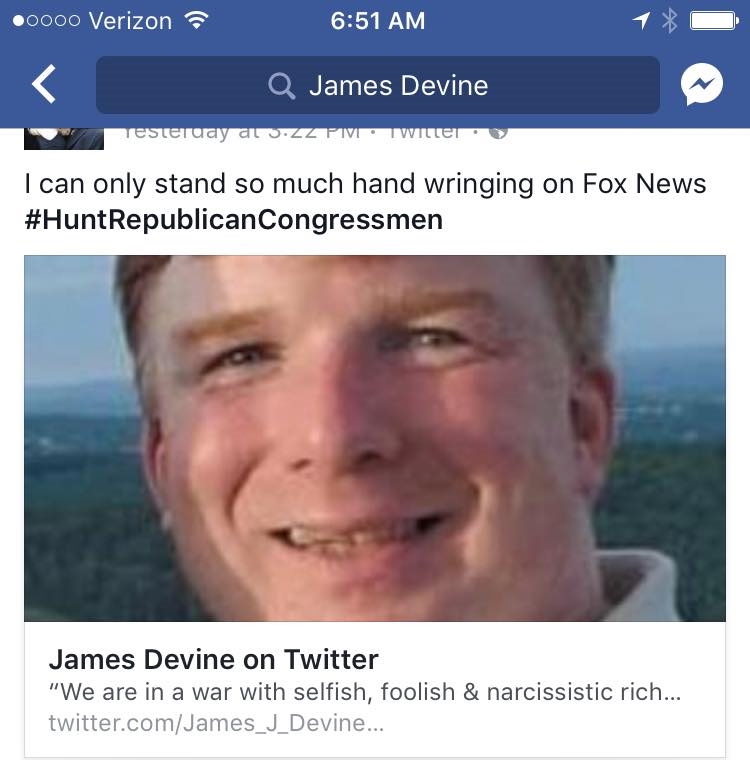Screen dimensions: 750x760
Task: Tap the post timestamp Yesterday at 3:22 PM
Action: tap(241, 132)
